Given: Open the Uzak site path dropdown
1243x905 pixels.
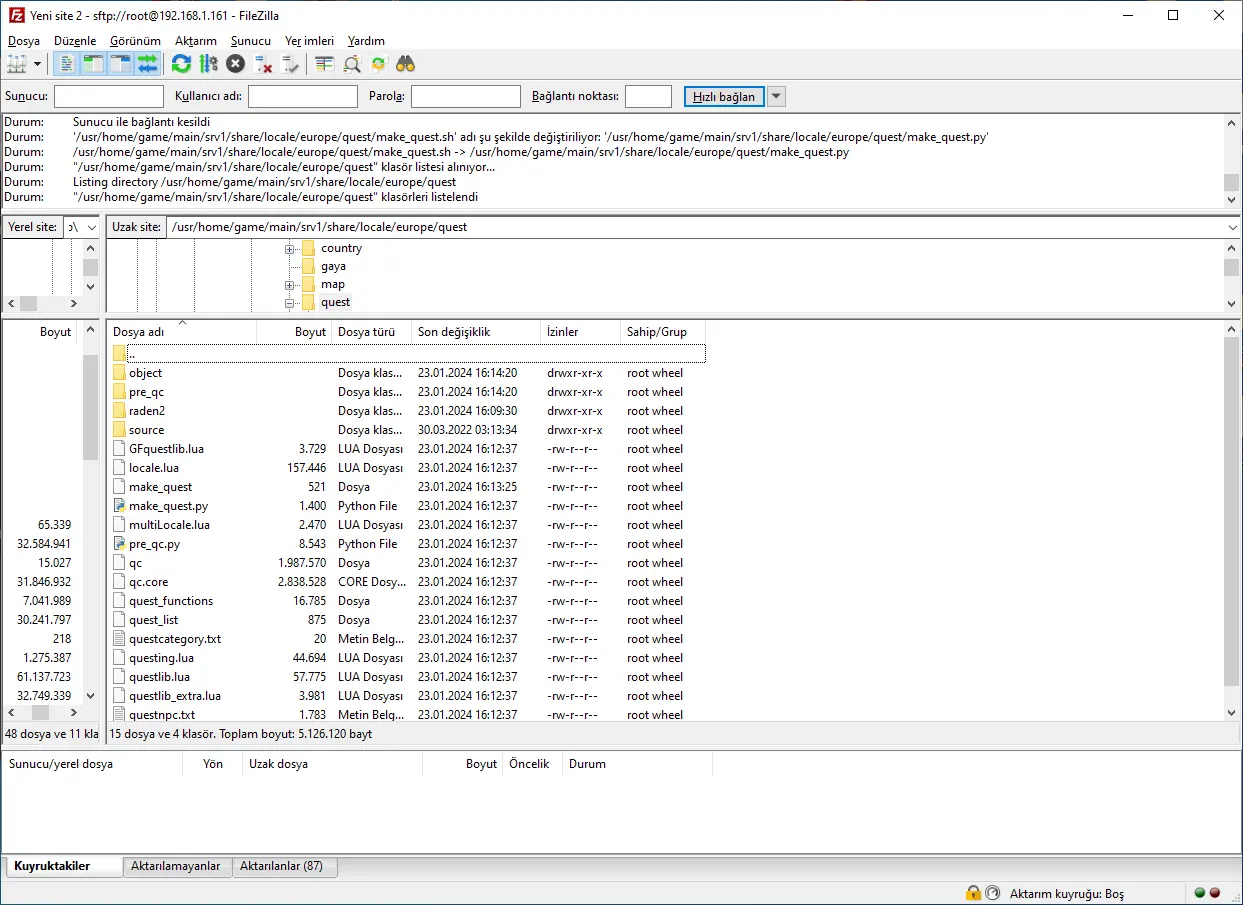Looking at the screenshot, I should click(1232, 227).
